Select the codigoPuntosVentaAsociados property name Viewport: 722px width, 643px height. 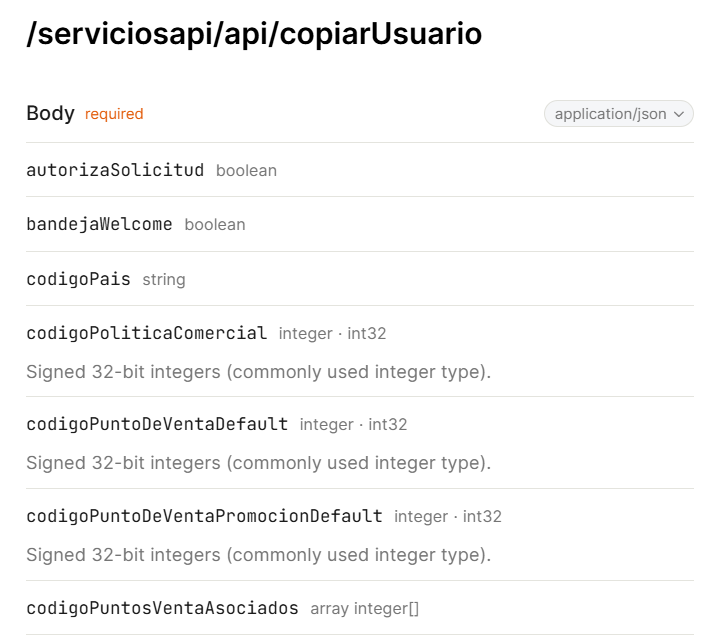pos(162,608)
